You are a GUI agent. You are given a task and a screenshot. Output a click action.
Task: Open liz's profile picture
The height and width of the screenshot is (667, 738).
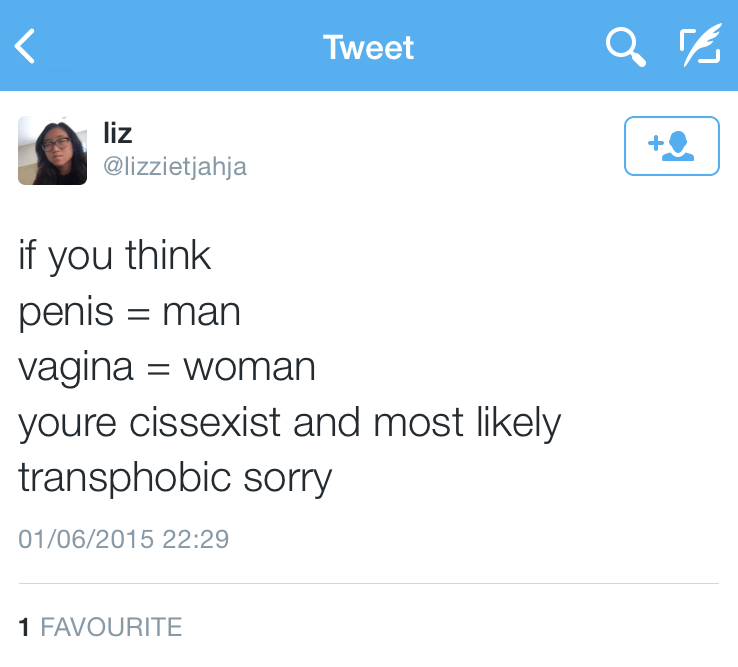(52, 151)
